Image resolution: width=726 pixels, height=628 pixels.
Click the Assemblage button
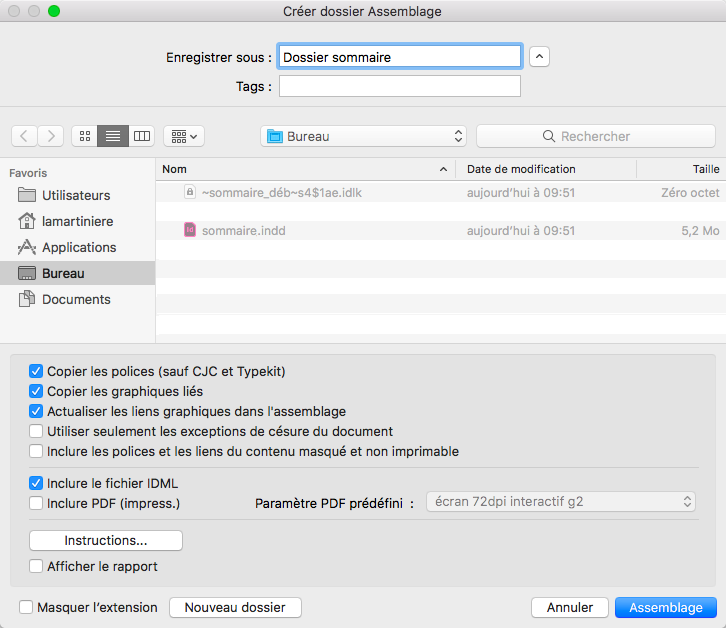tap(666, 607)
